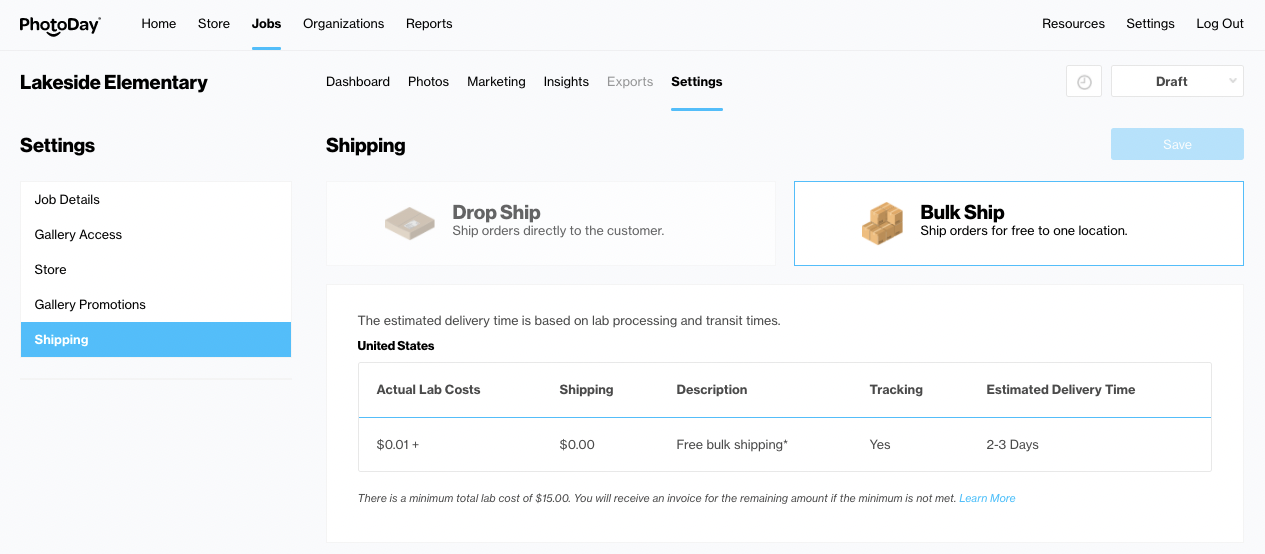
Task: Open Reports in top navigation
Action: pyautogui.click(x=429, y=24)
